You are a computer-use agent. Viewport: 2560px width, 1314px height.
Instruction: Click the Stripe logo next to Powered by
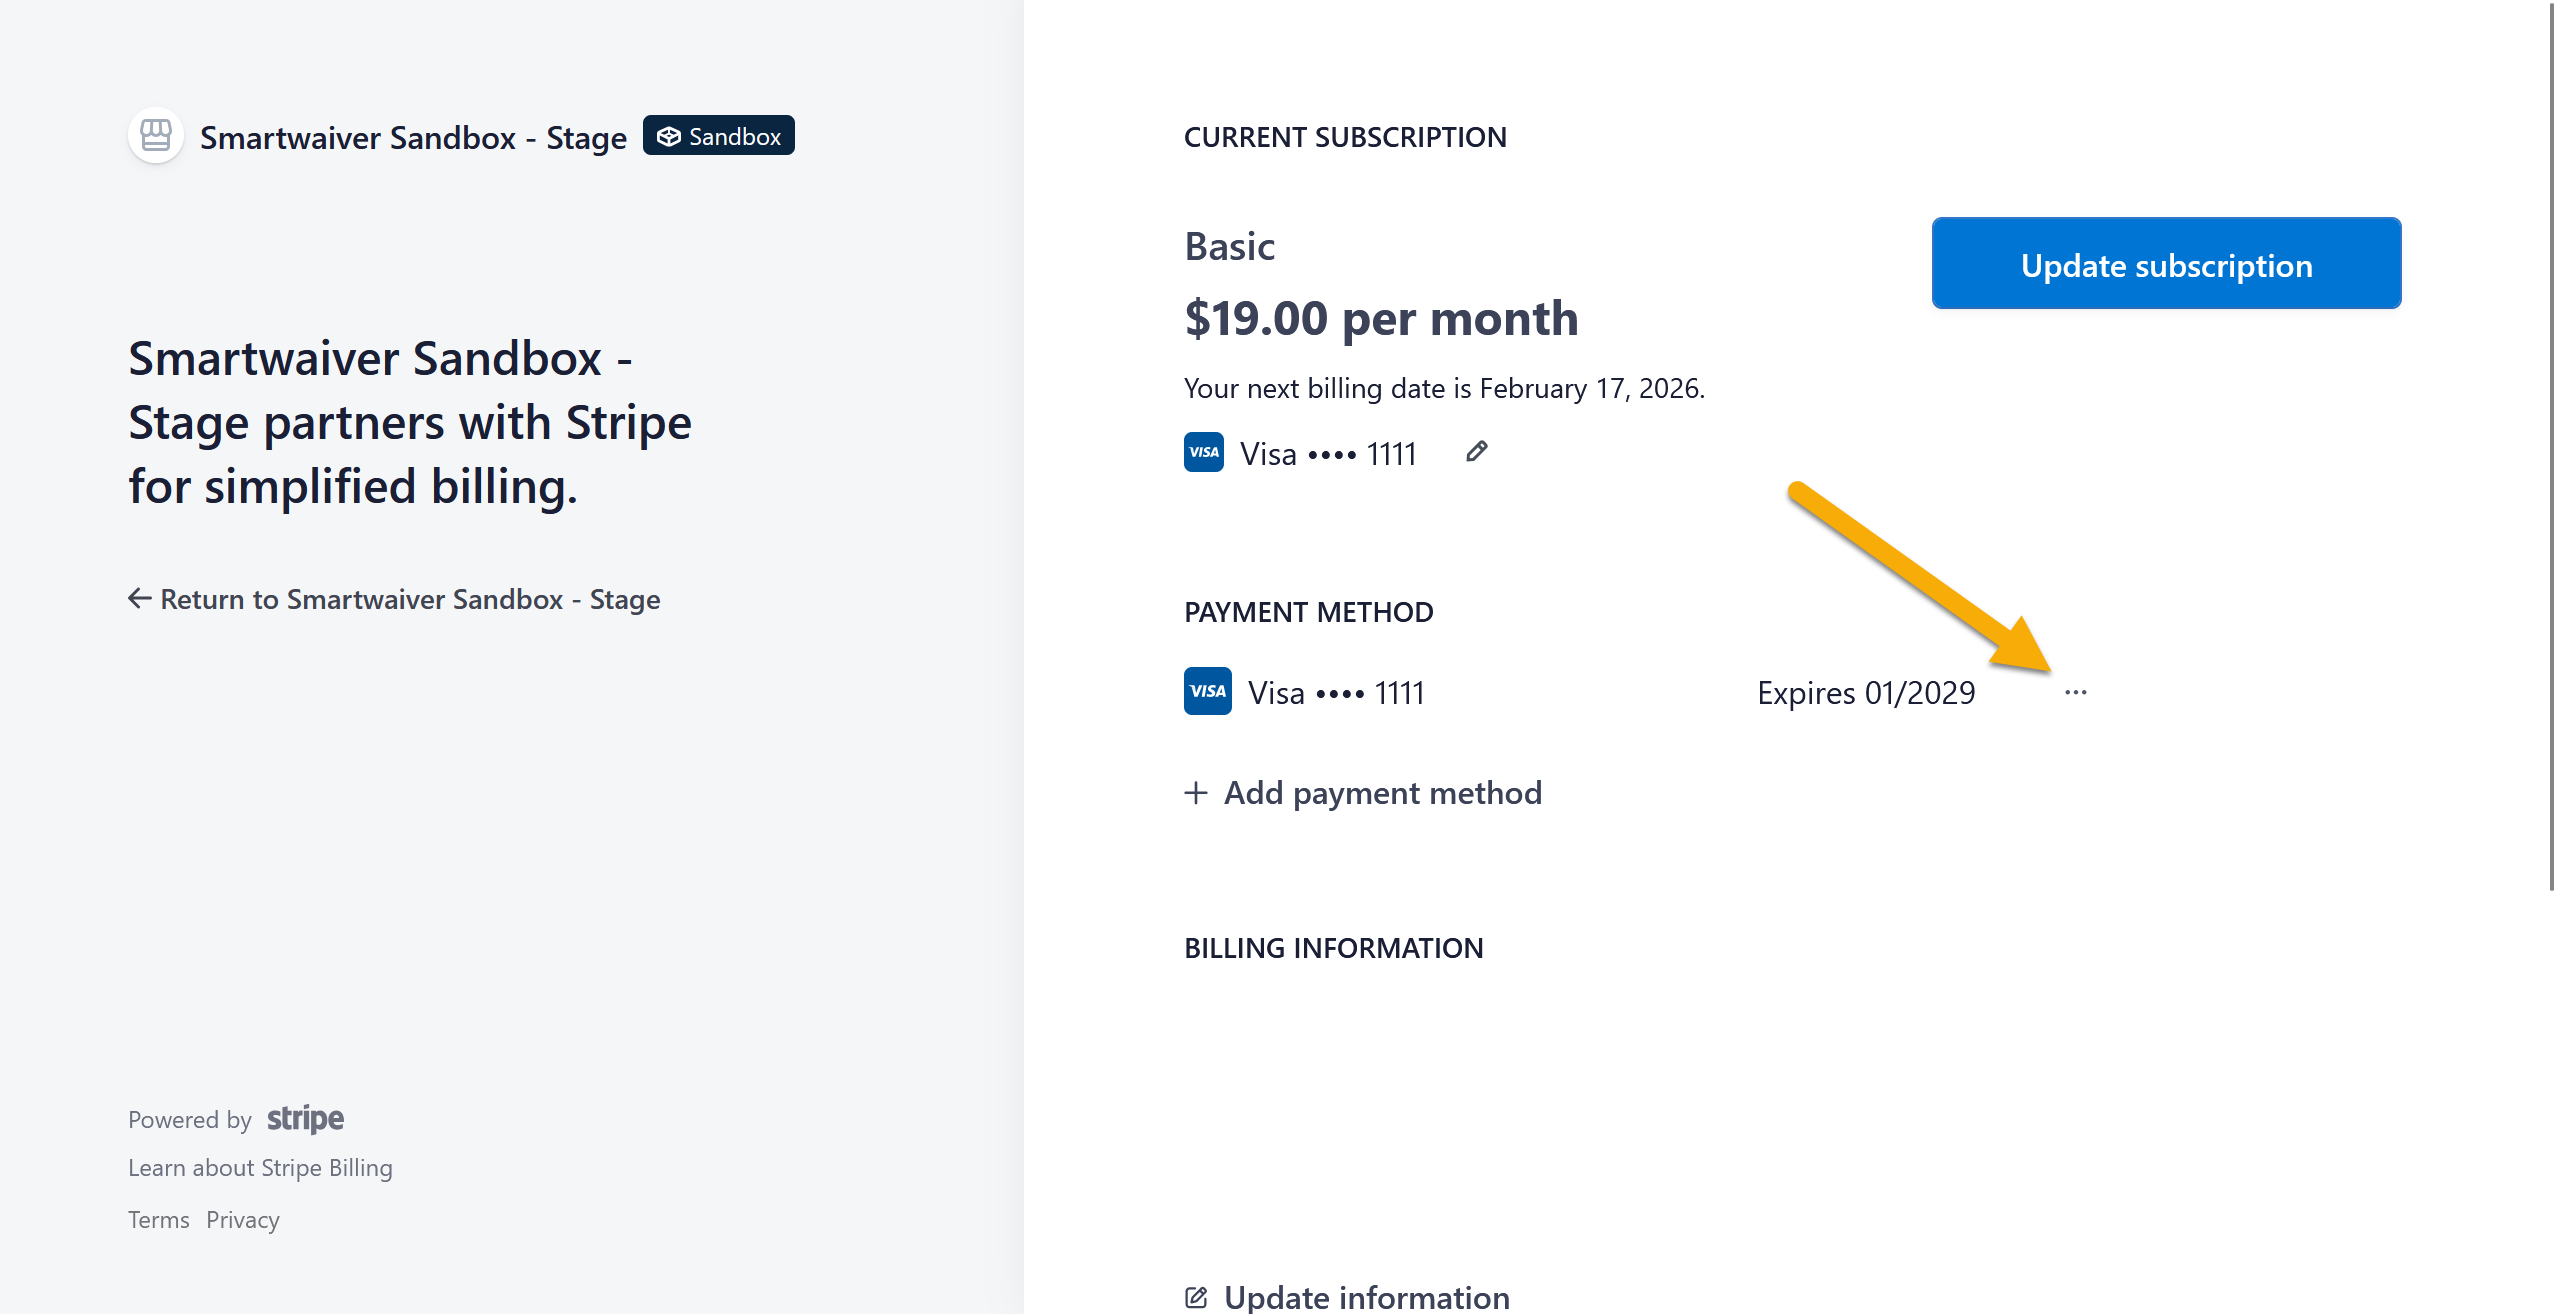click(305, 1118)
